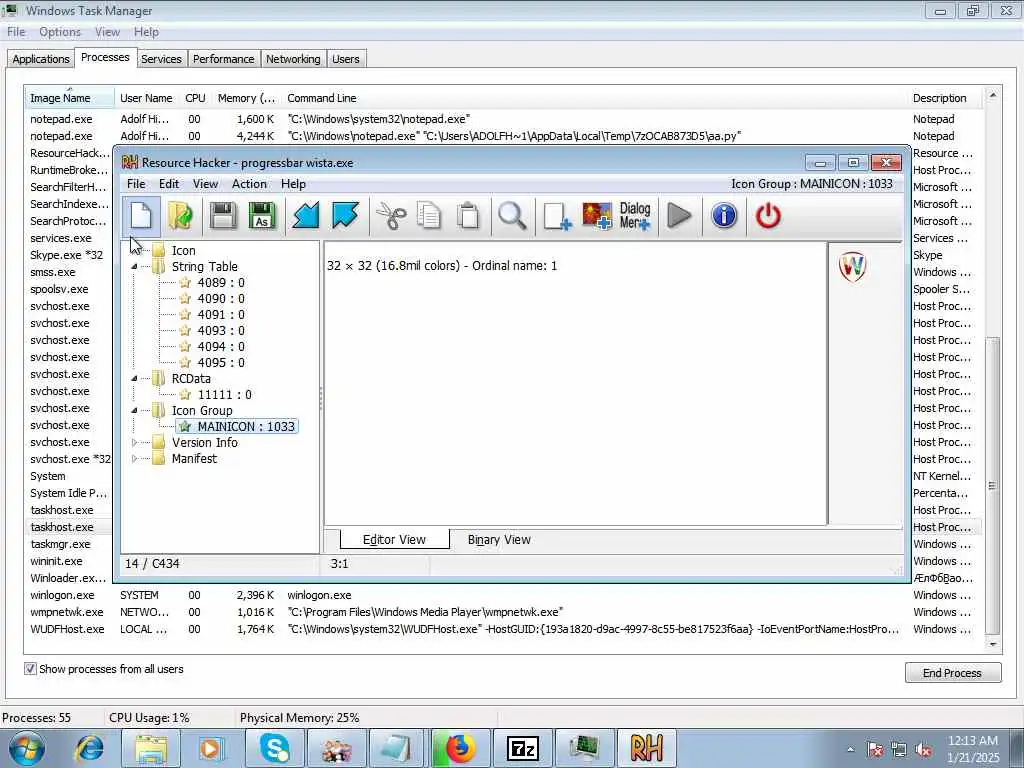Screen dimensions: 1024x768
Task: Click the Task Manager vertical scrollbar thumb
Action: 993,485
